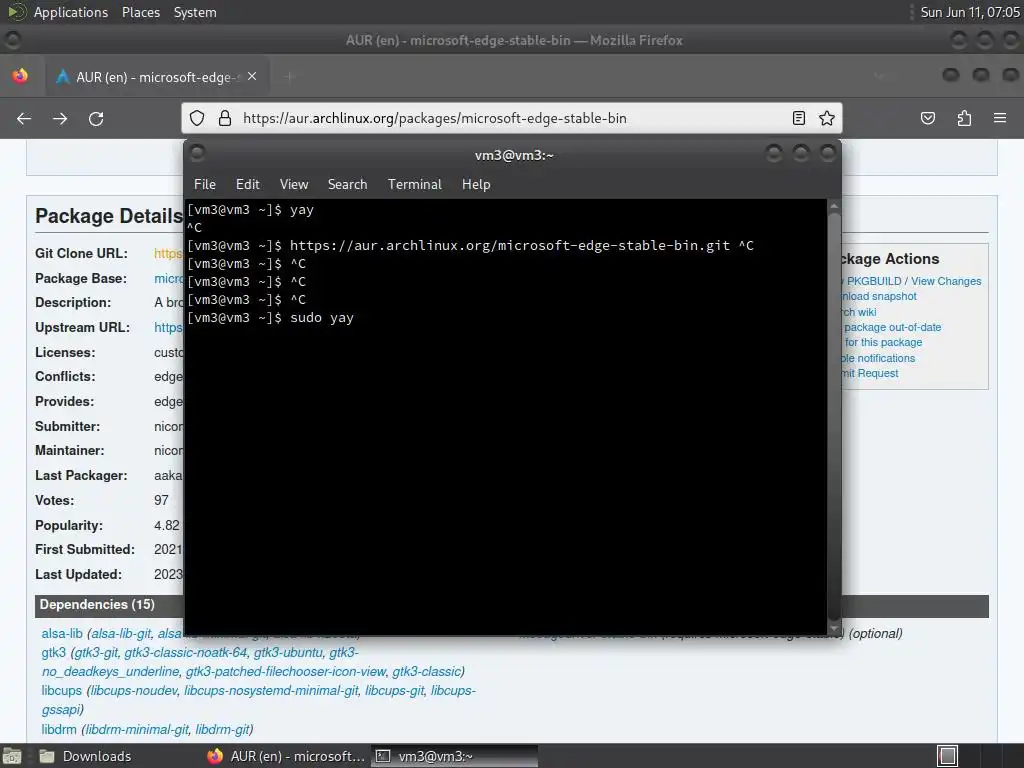Click the terminal scrollbar down arrow
Image resolution: width=1024 pixels, height=768 pixels.
point(834,628)
